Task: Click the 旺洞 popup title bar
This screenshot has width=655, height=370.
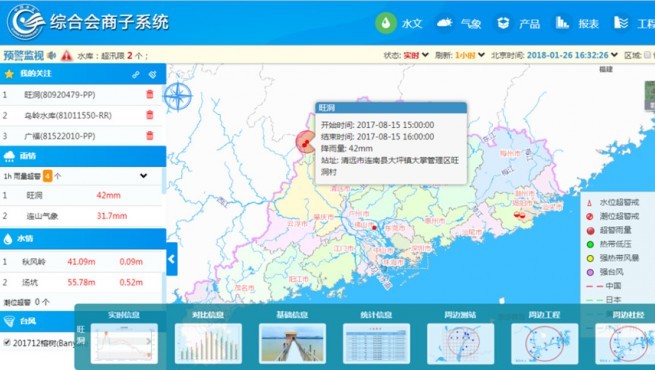Action: pyautogui.click(x=391, y=108)
